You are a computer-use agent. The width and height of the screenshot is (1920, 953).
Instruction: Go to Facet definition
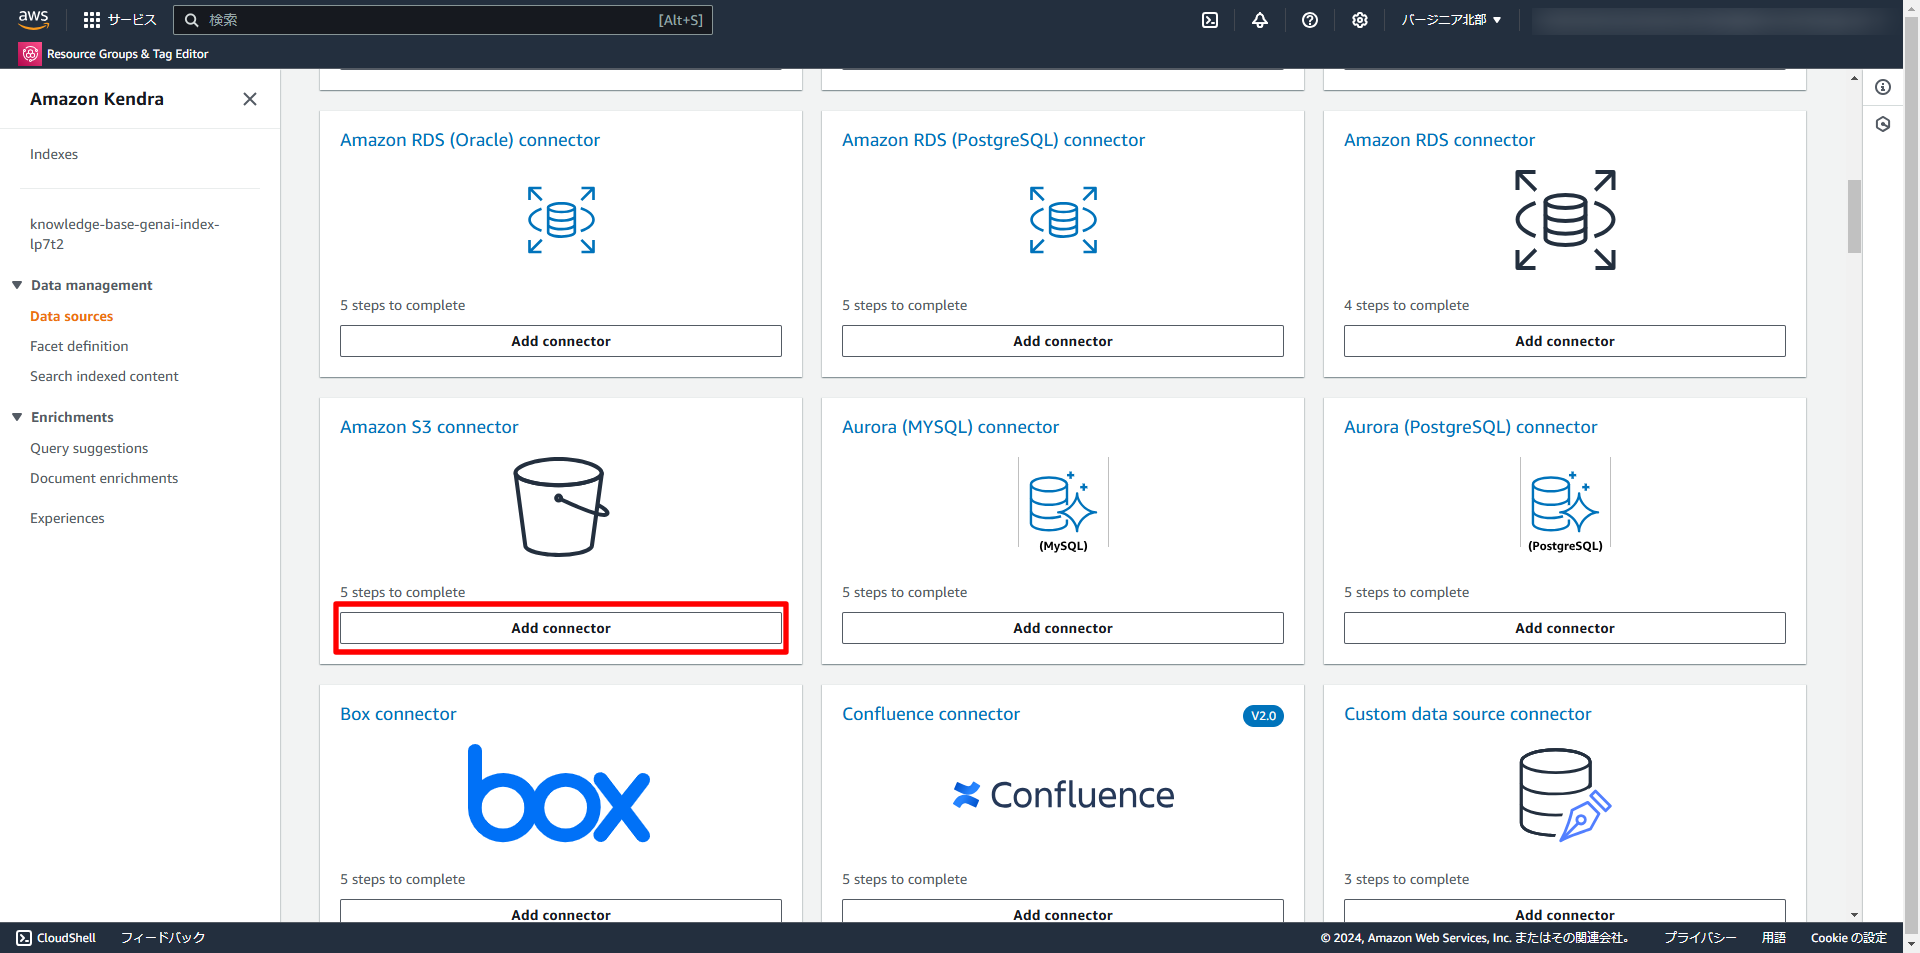coord(79,346)
